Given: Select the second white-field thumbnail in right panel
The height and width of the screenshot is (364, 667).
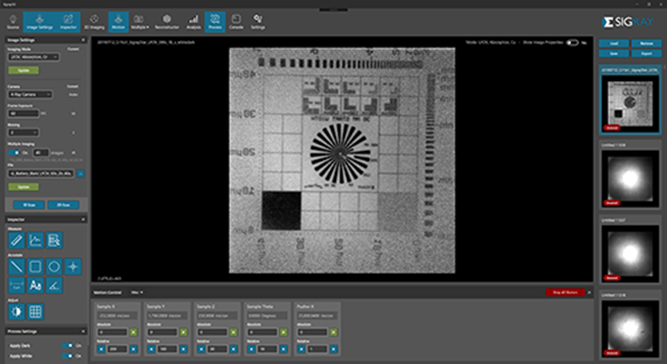Looking at the screenshot, I should click(x=630, y=253).
